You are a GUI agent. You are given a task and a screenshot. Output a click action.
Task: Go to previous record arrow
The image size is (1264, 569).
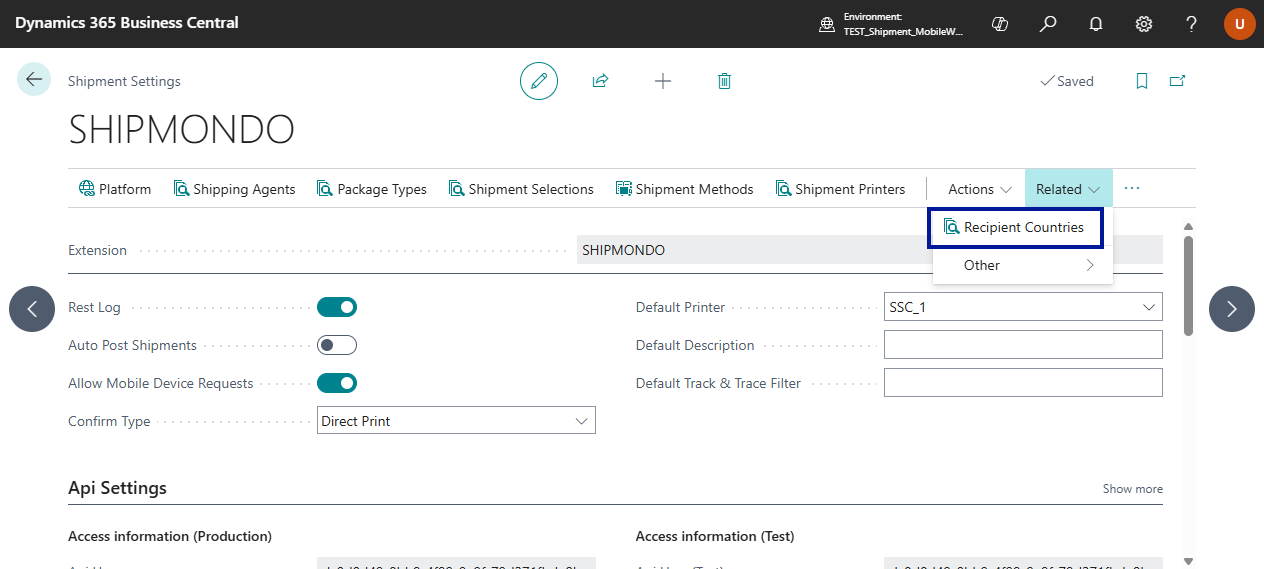tap(32, 309)
